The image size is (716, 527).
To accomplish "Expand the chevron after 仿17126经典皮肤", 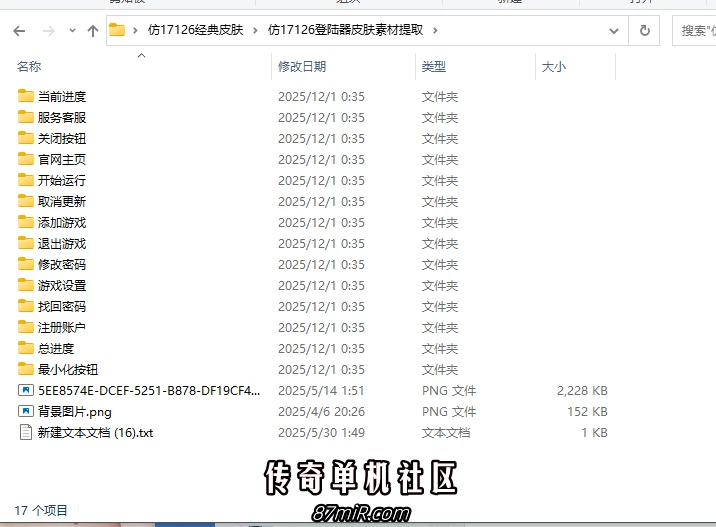I will coord(255,31).
